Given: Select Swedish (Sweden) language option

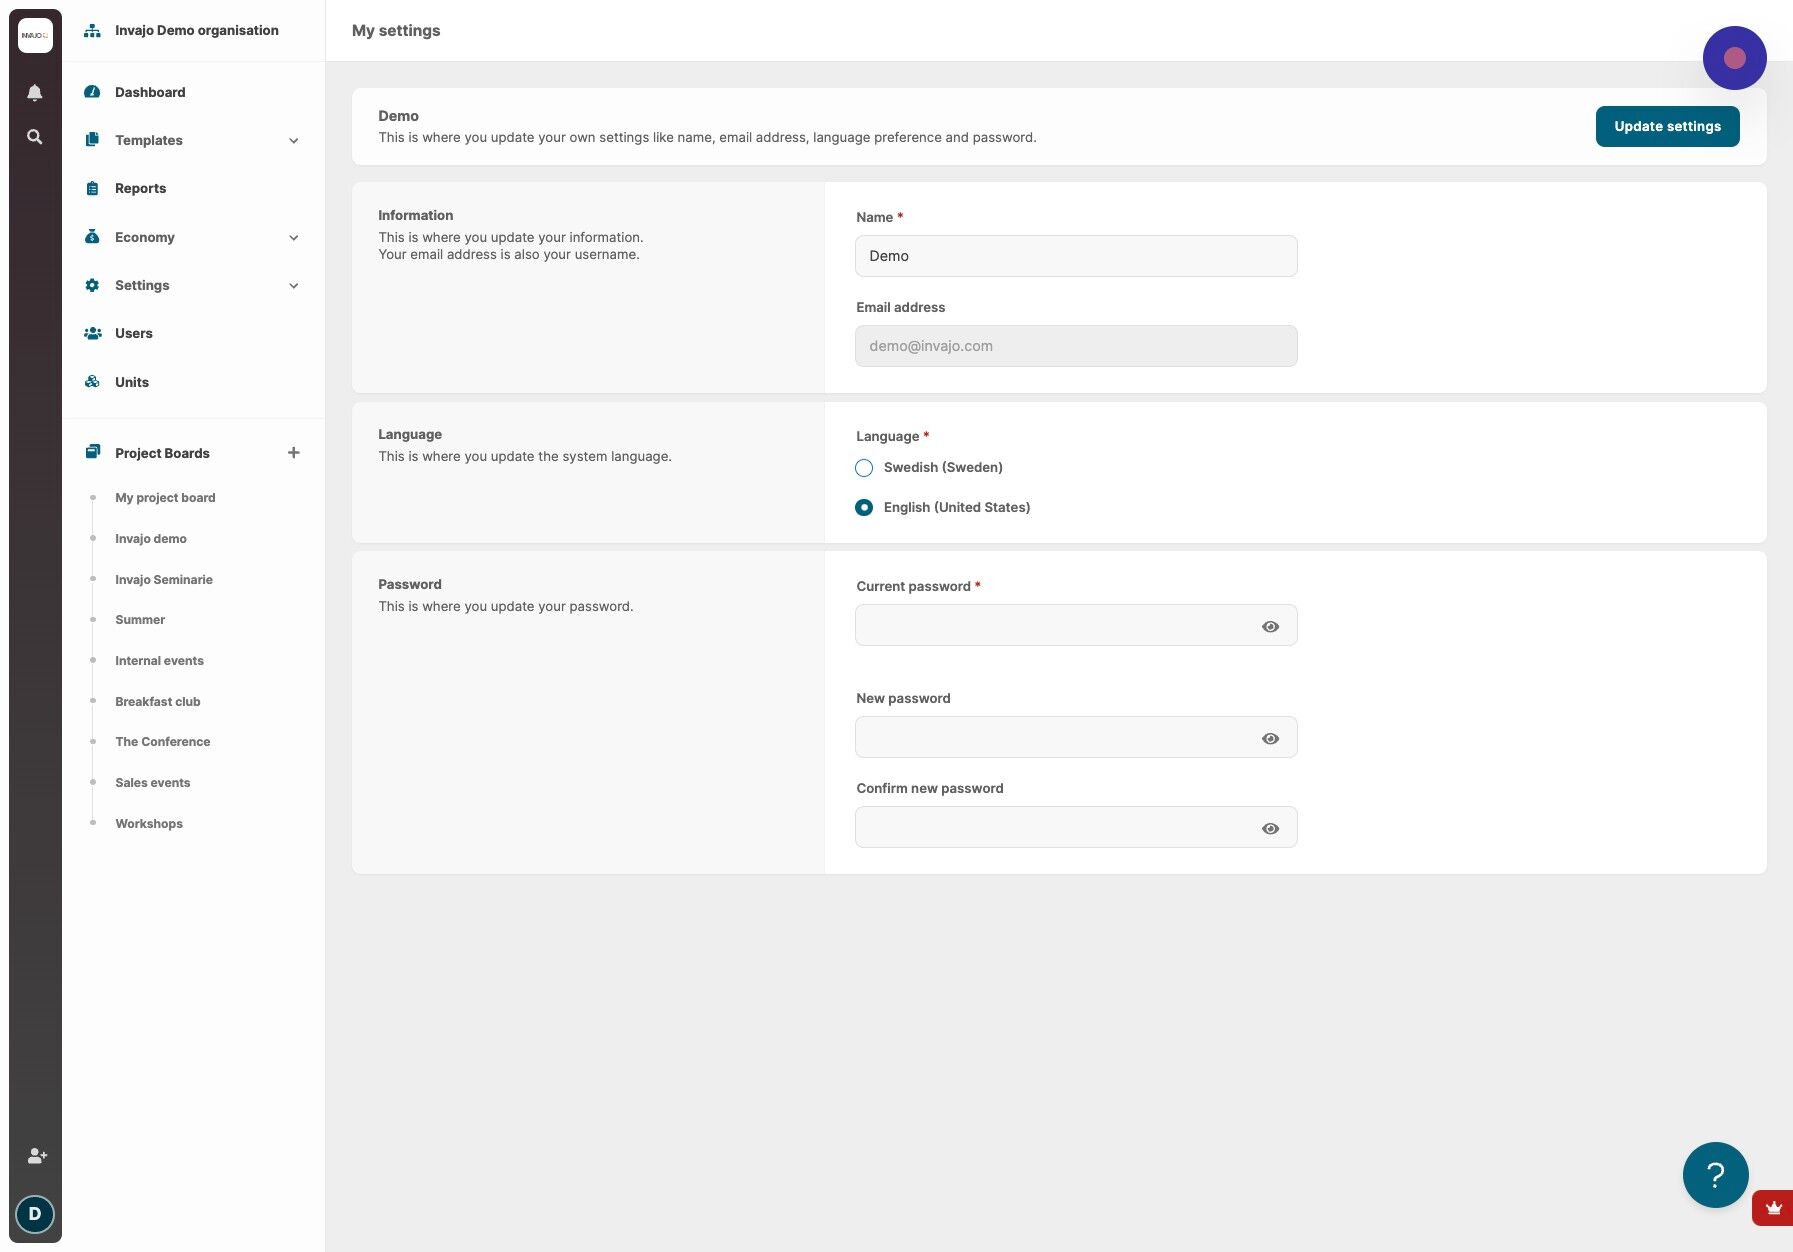Looking at the screenshot, I should pos(864,468).
